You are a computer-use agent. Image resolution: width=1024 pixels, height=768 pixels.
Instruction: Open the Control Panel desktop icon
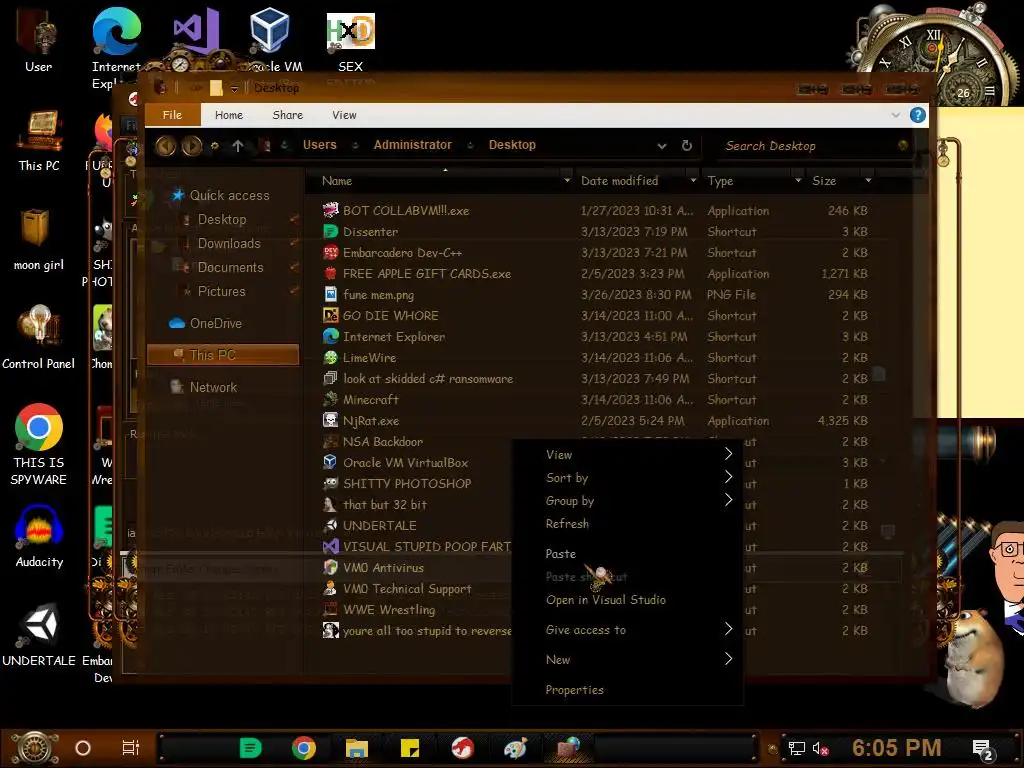[39, 338]
